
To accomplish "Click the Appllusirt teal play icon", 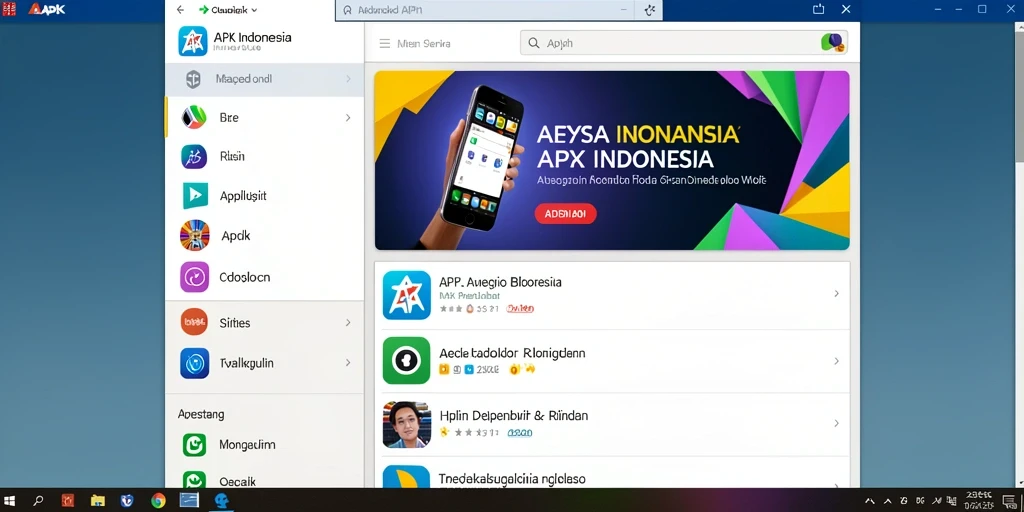I will coord(195,196).
